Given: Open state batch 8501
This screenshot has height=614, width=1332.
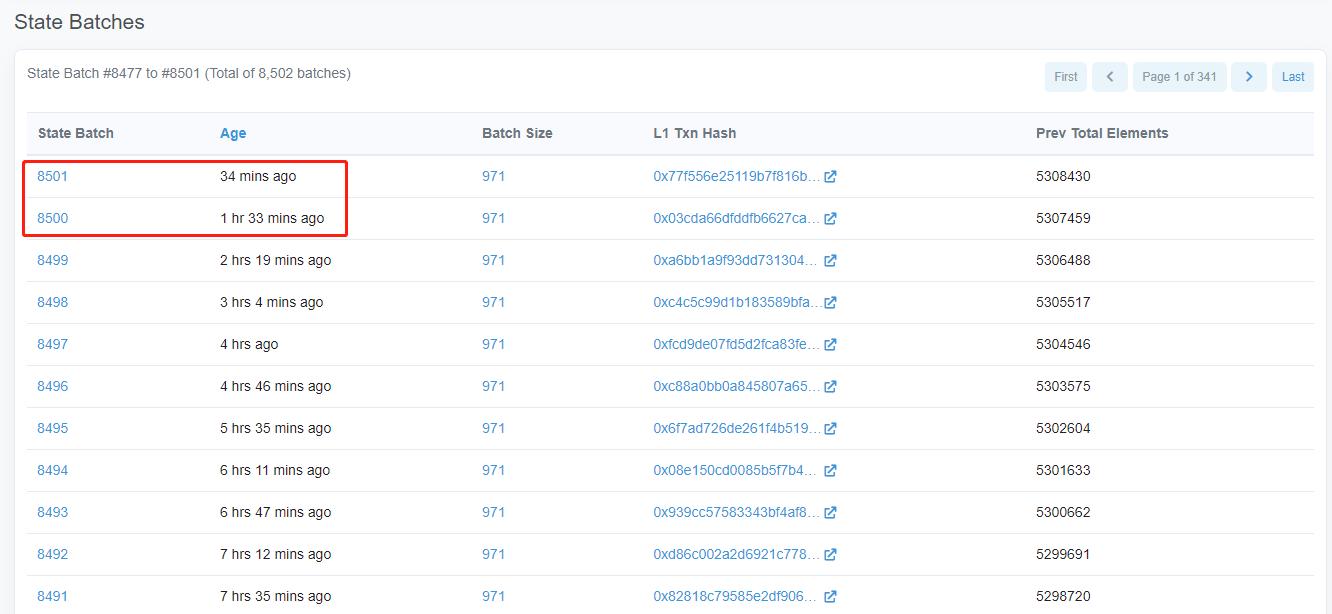Looking at the screenshot, I should click(52, 176).
